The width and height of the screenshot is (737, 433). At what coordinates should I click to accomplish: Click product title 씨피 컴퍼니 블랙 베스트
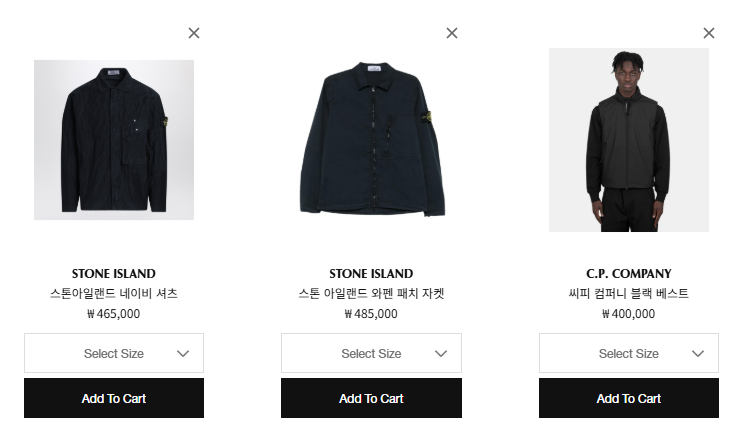point(628,293)
